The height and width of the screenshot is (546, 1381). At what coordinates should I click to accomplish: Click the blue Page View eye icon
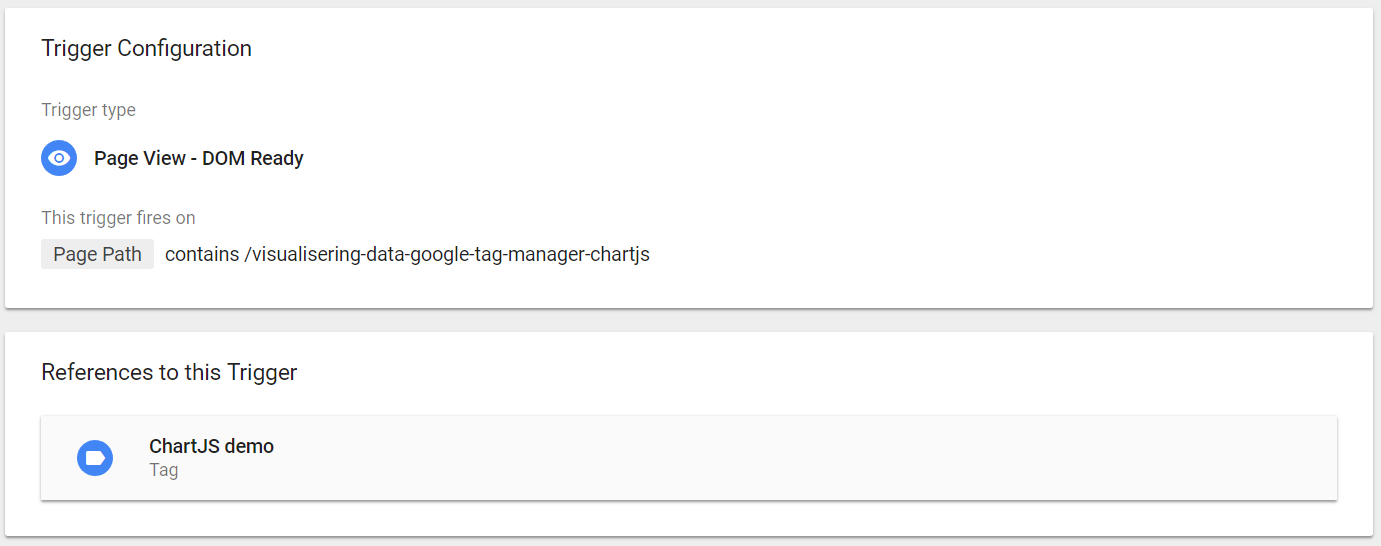point(59,158)
